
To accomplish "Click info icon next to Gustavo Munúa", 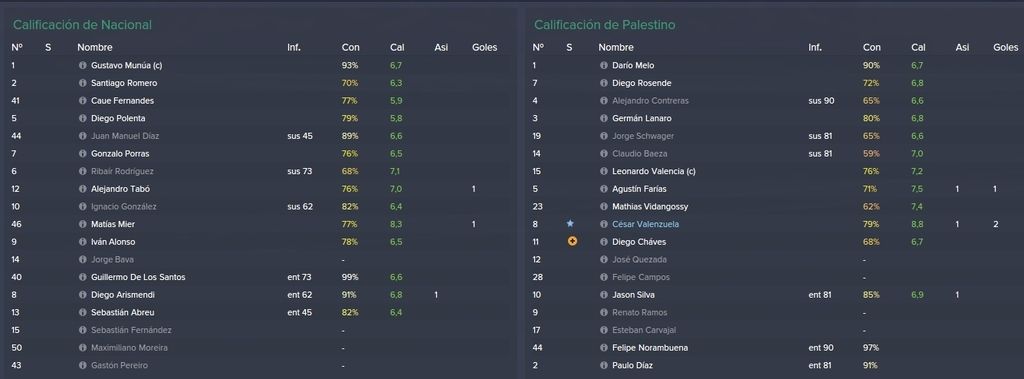I will 82,65.
